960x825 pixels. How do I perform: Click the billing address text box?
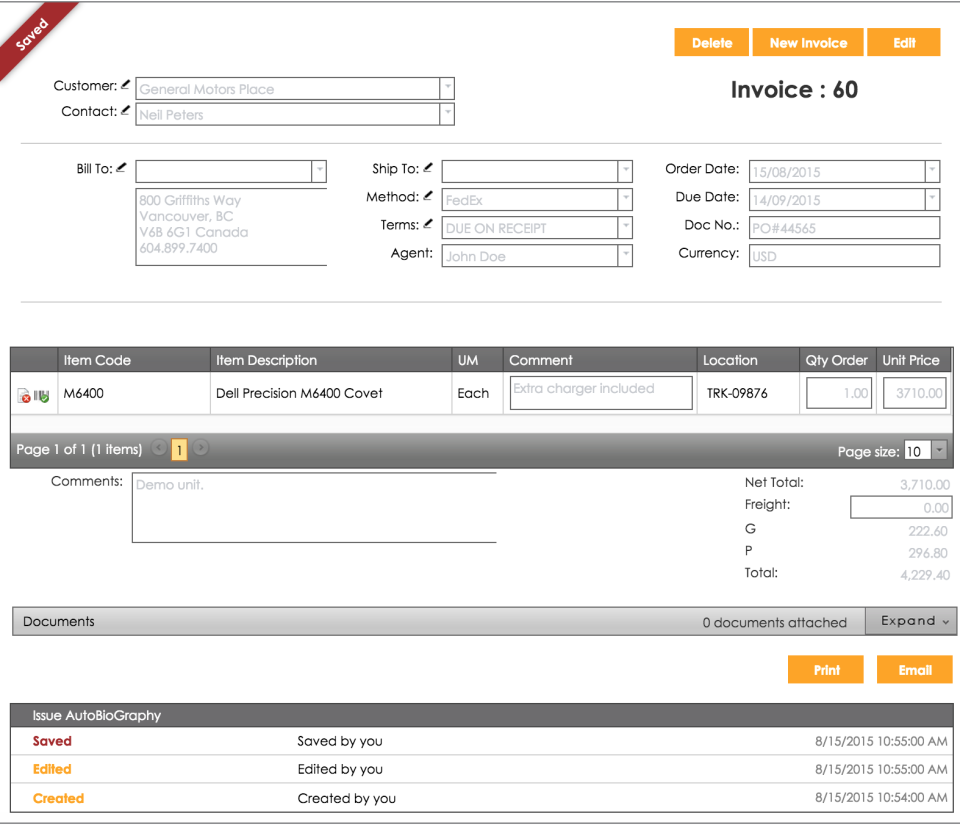pos(231,226)
